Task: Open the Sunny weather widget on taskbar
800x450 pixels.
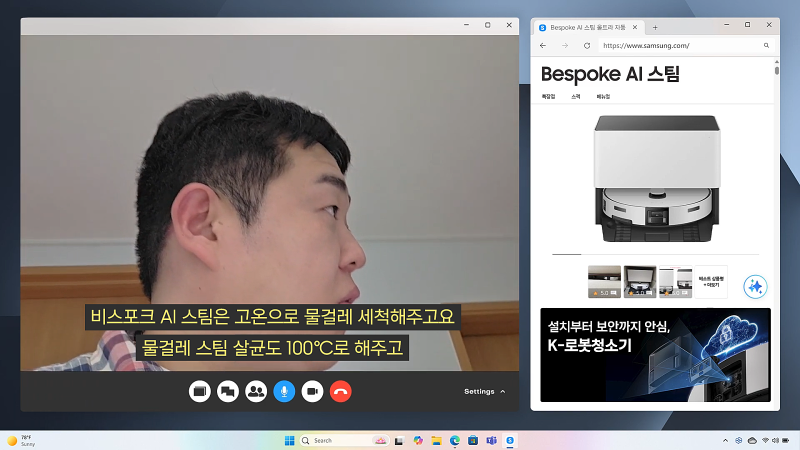Action: click(x=20, y=440)
